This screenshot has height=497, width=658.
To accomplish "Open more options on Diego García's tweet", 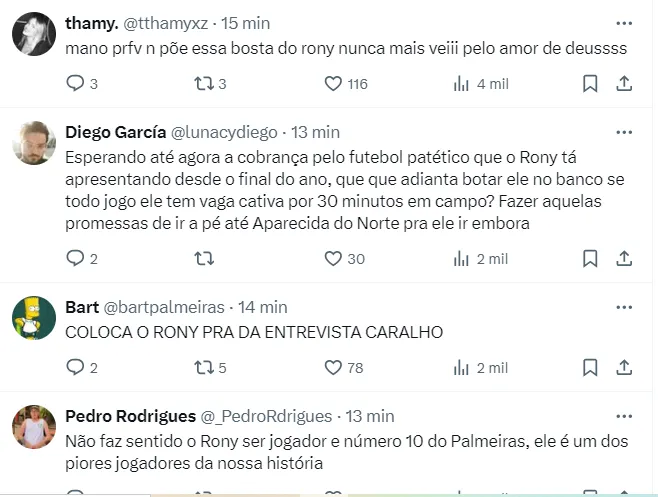I will pos(623,131).
